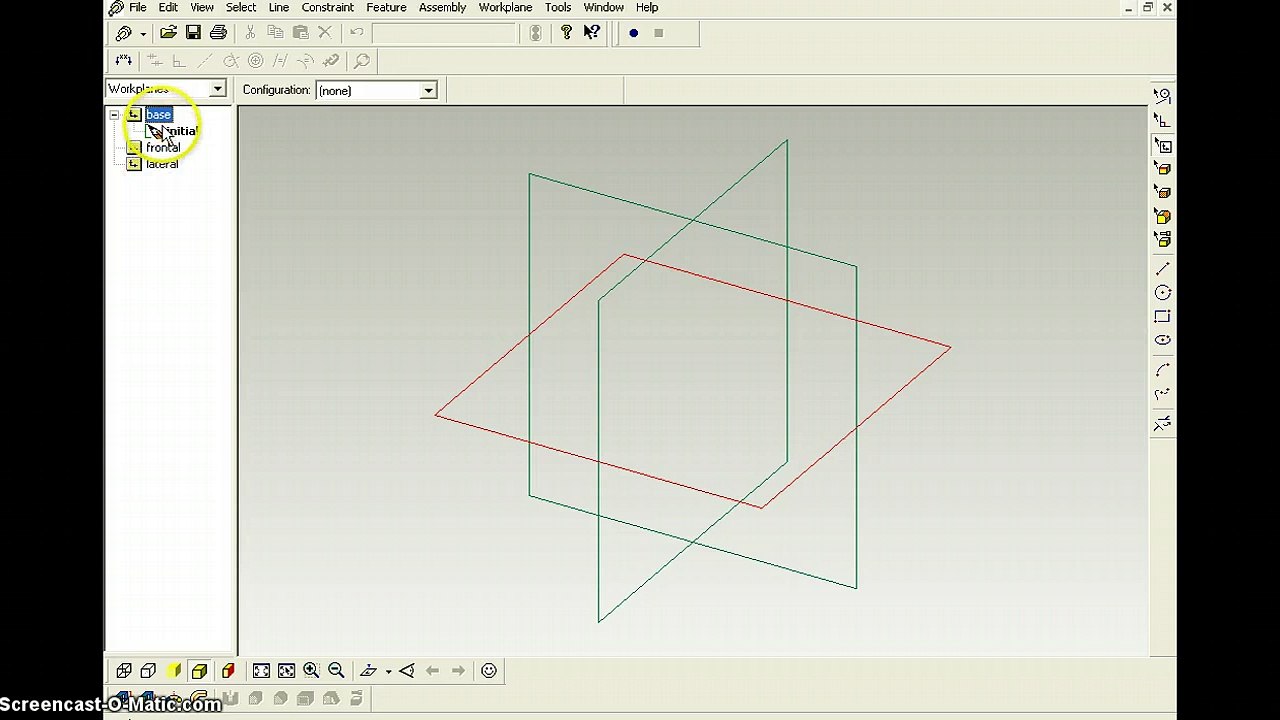The width and height of the screenshot is (1280, 720).
Task: Switch to Enhanced outlined display mode
Action: coord(199,671)
